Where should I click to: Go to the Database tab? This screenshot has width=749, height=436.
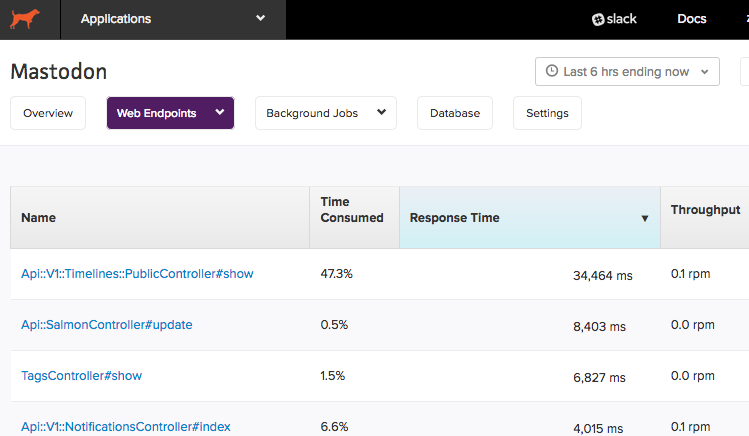coord(455,113)
